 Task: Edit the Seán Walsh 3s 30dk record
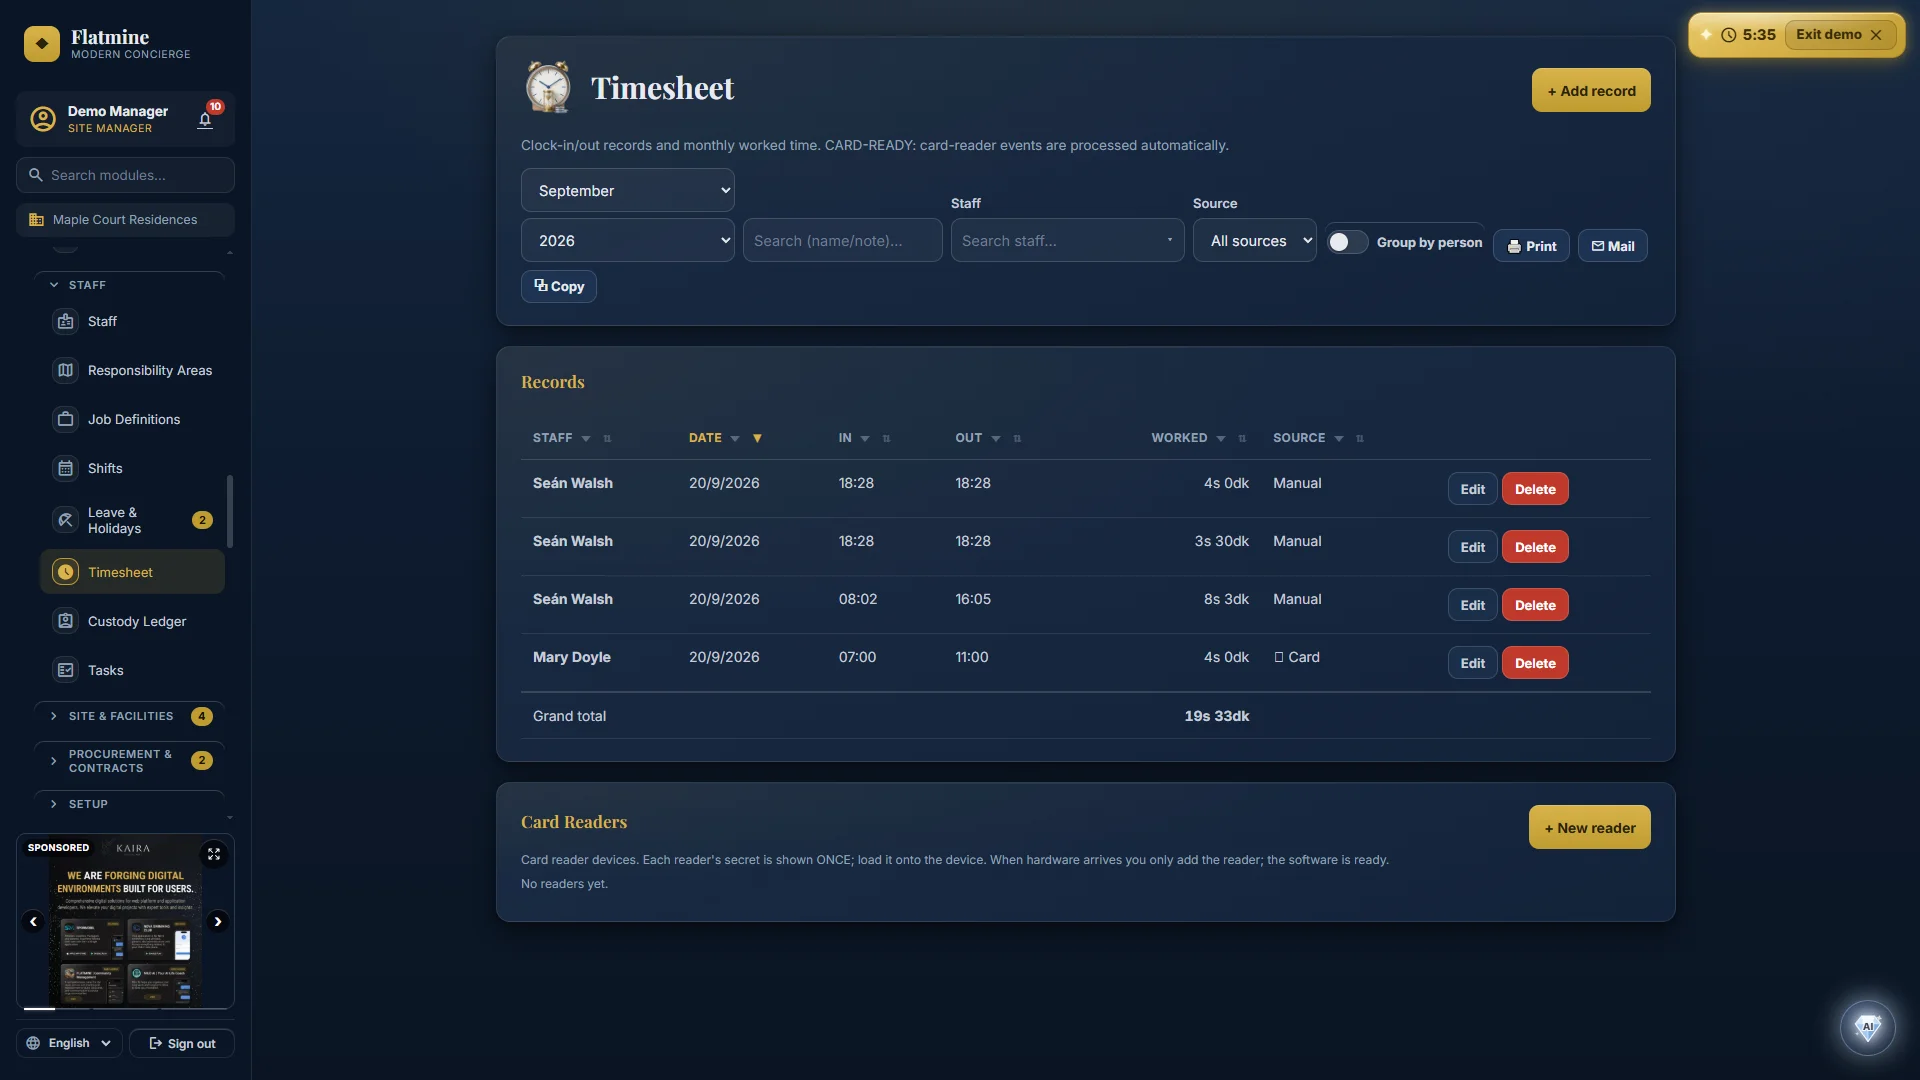pos(1472,547)
